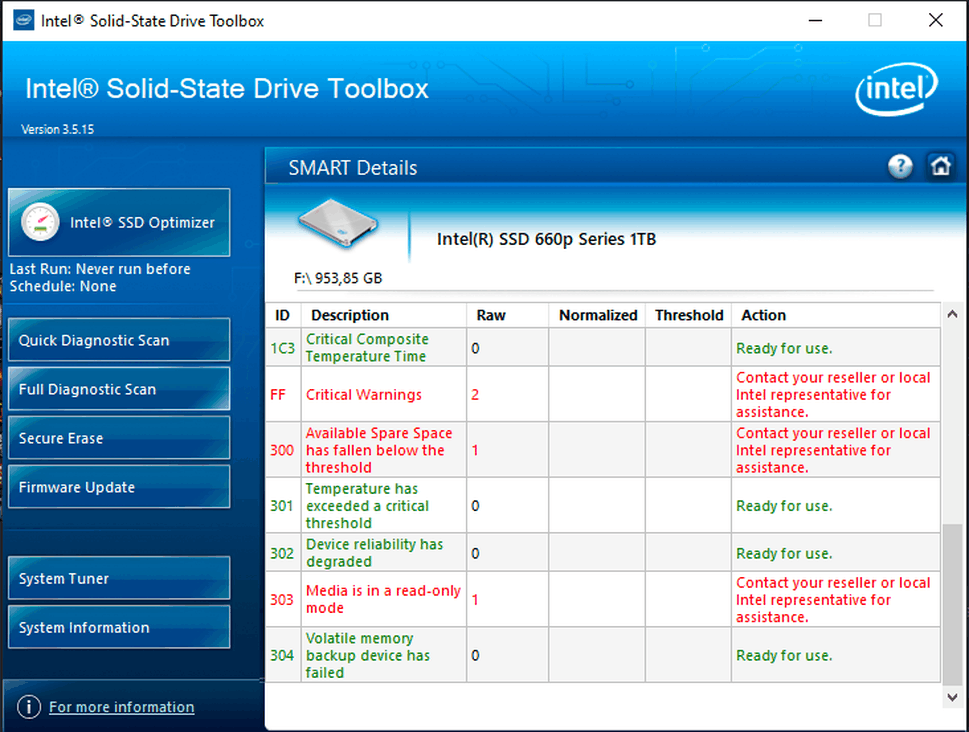Click scroll down arrow of SMART table
The image size is (969, 732).
952,697
